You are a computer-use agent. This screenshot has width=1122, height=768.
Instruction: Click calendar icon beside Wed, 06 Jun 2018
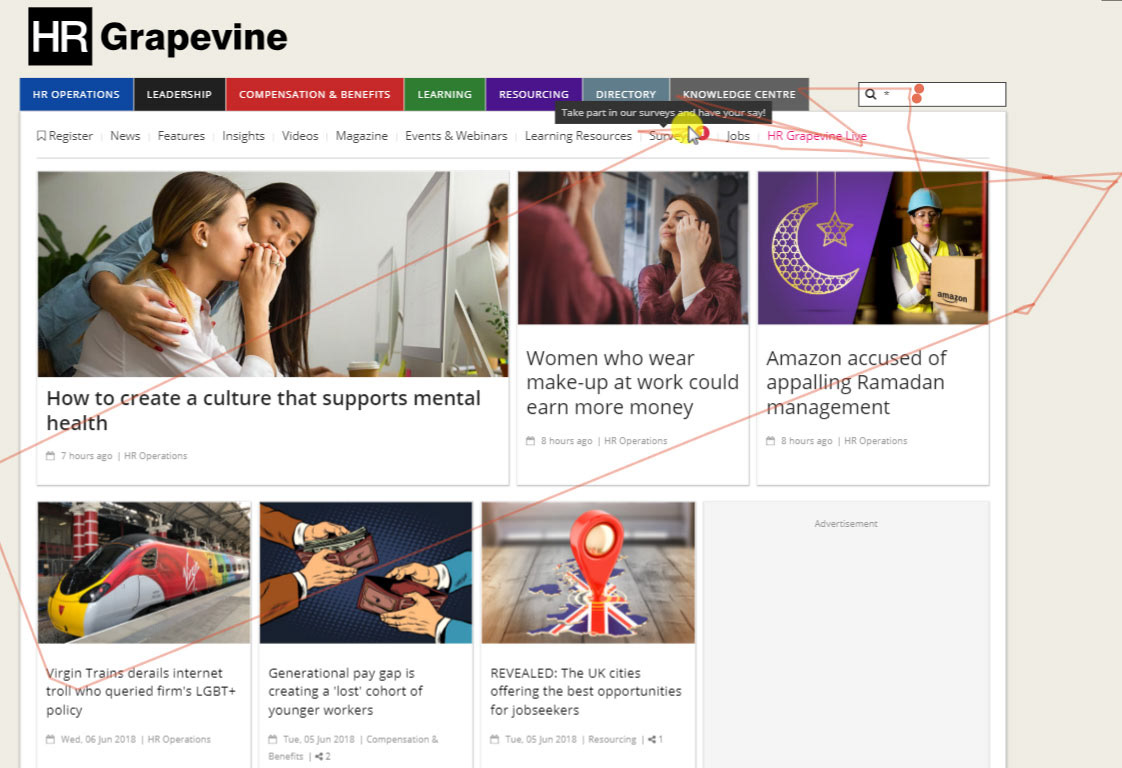click(50, 739)
